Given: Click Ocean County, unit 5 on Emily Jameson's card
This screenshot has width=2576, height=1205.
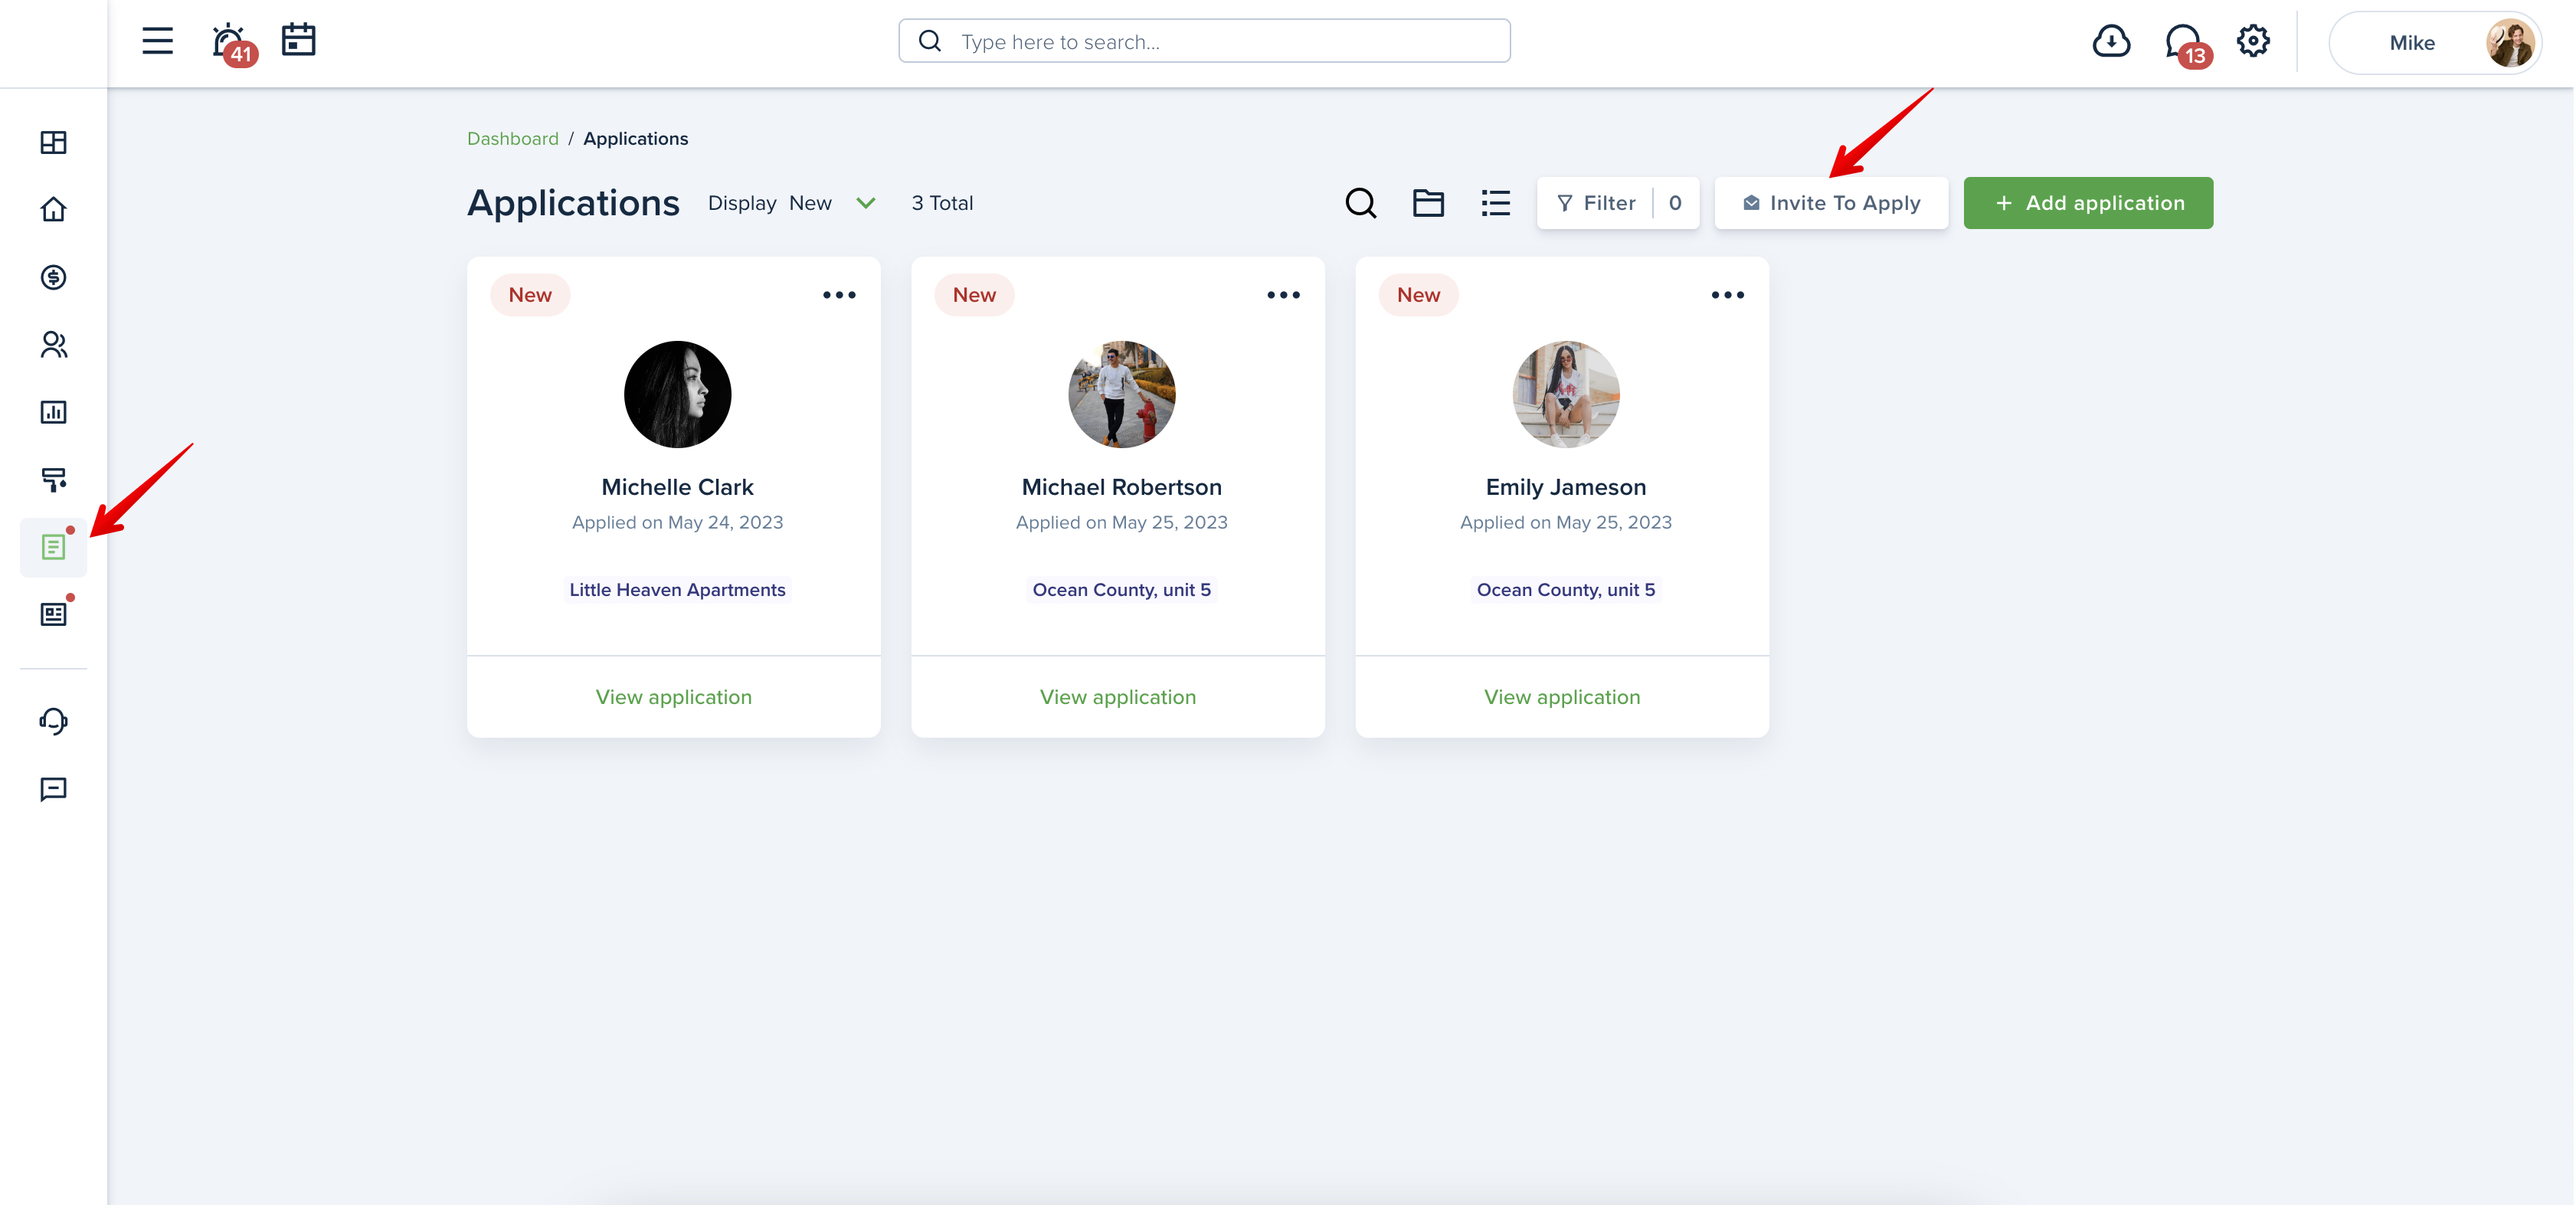Looking at the screenshot, I should (1565, 590).
